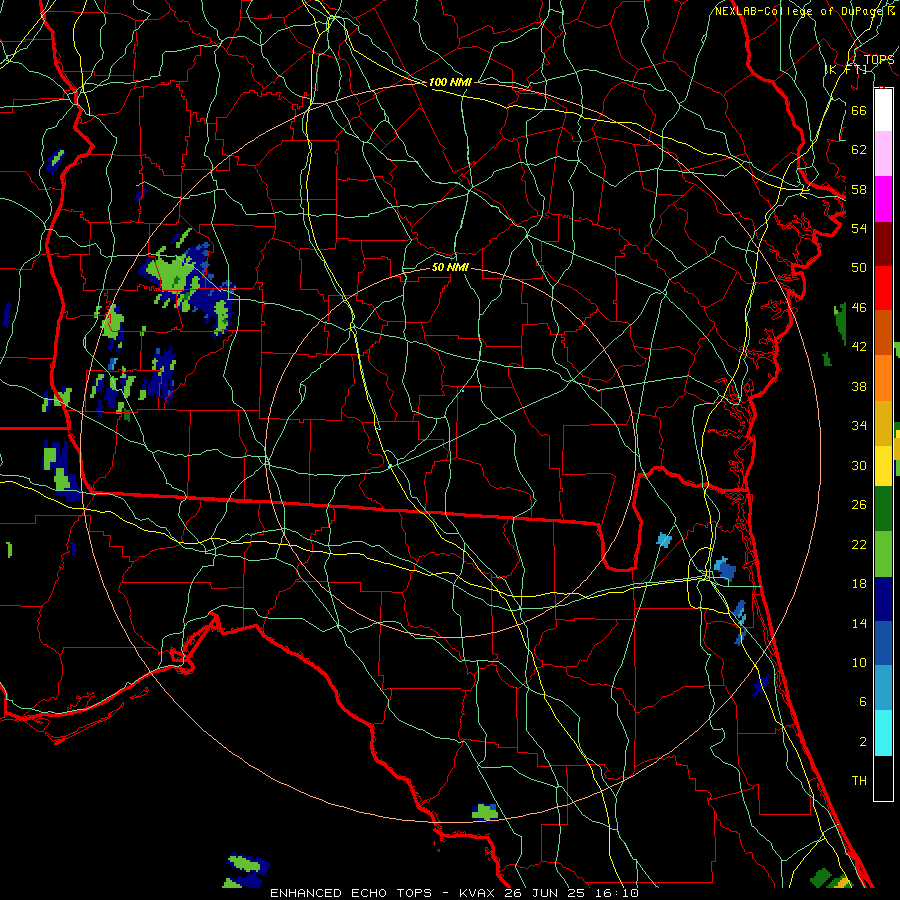This screenshot has width=900, height=900.
Task: Click the 26 value on the legend
Action: (x=859, y=505)
